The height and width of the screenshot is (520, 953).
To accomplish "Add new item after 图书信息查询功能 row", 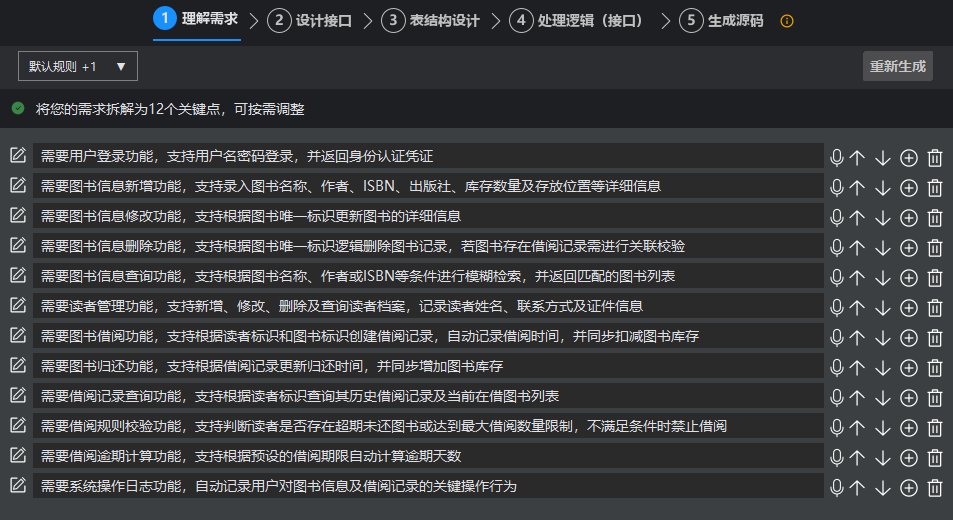I will 909,277.
